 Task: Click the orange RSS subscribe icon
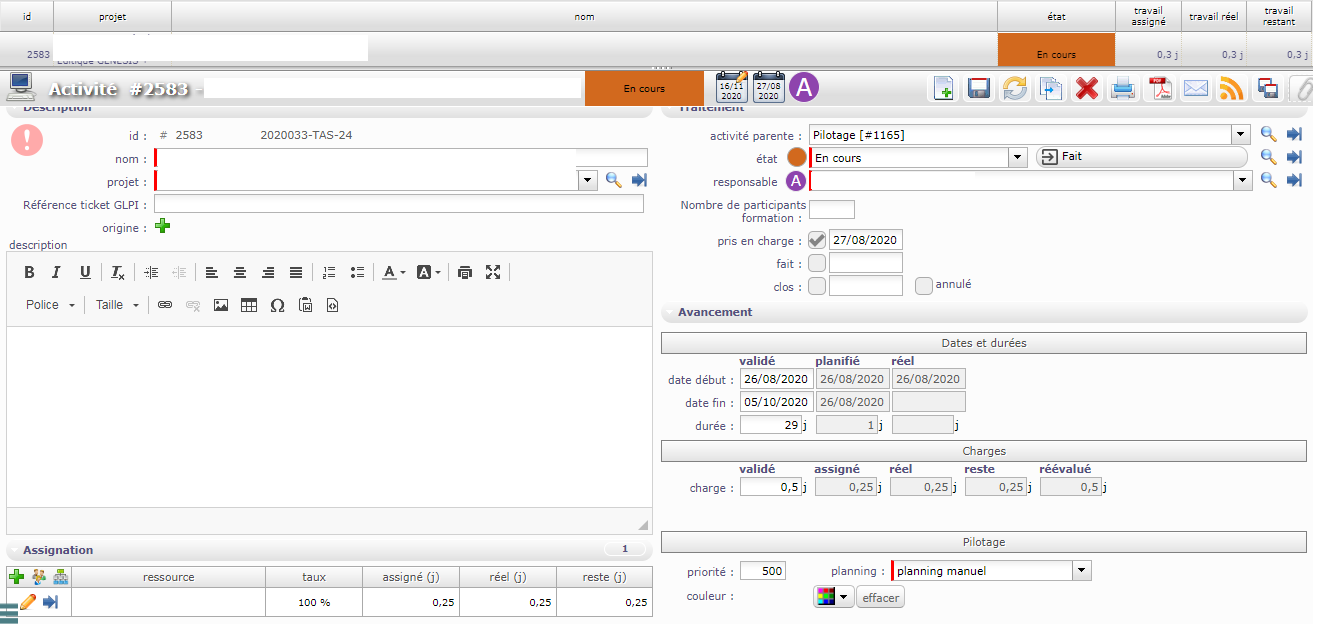click(1231, 89)
